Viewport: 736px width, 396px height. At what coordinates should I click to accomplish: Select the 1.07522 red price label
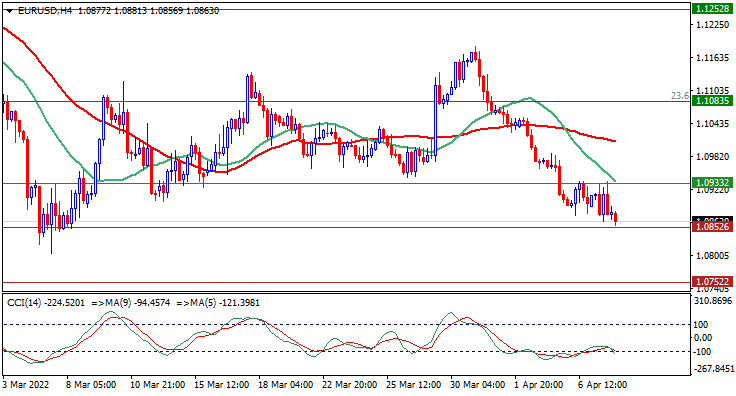coord(712,282)
